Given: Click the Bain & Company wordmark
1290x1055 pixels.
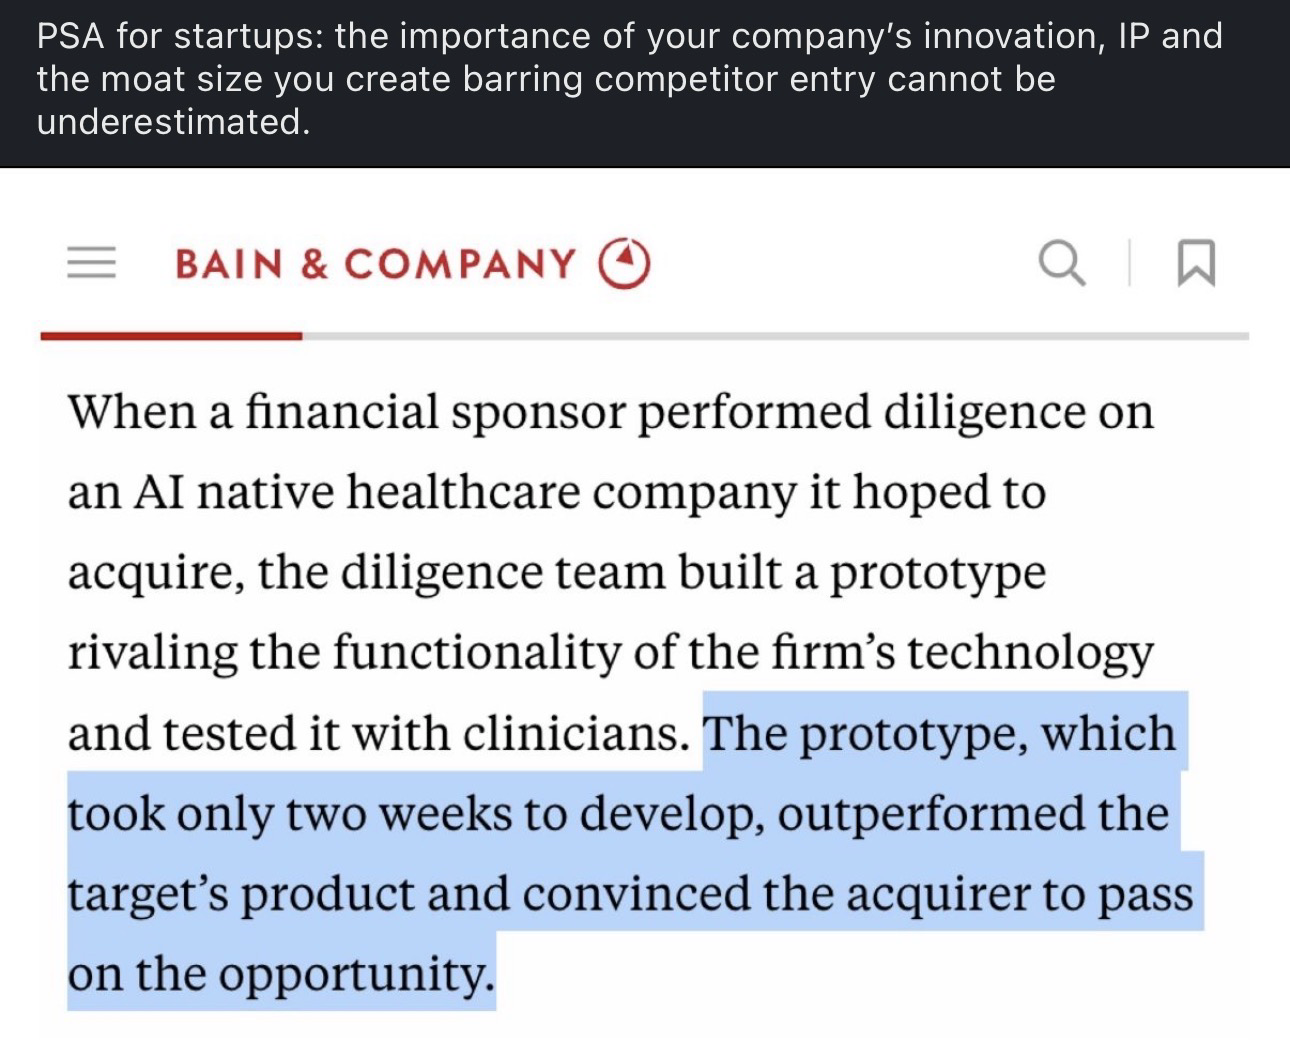Looking at the screenshot, I should coord(375,264).
